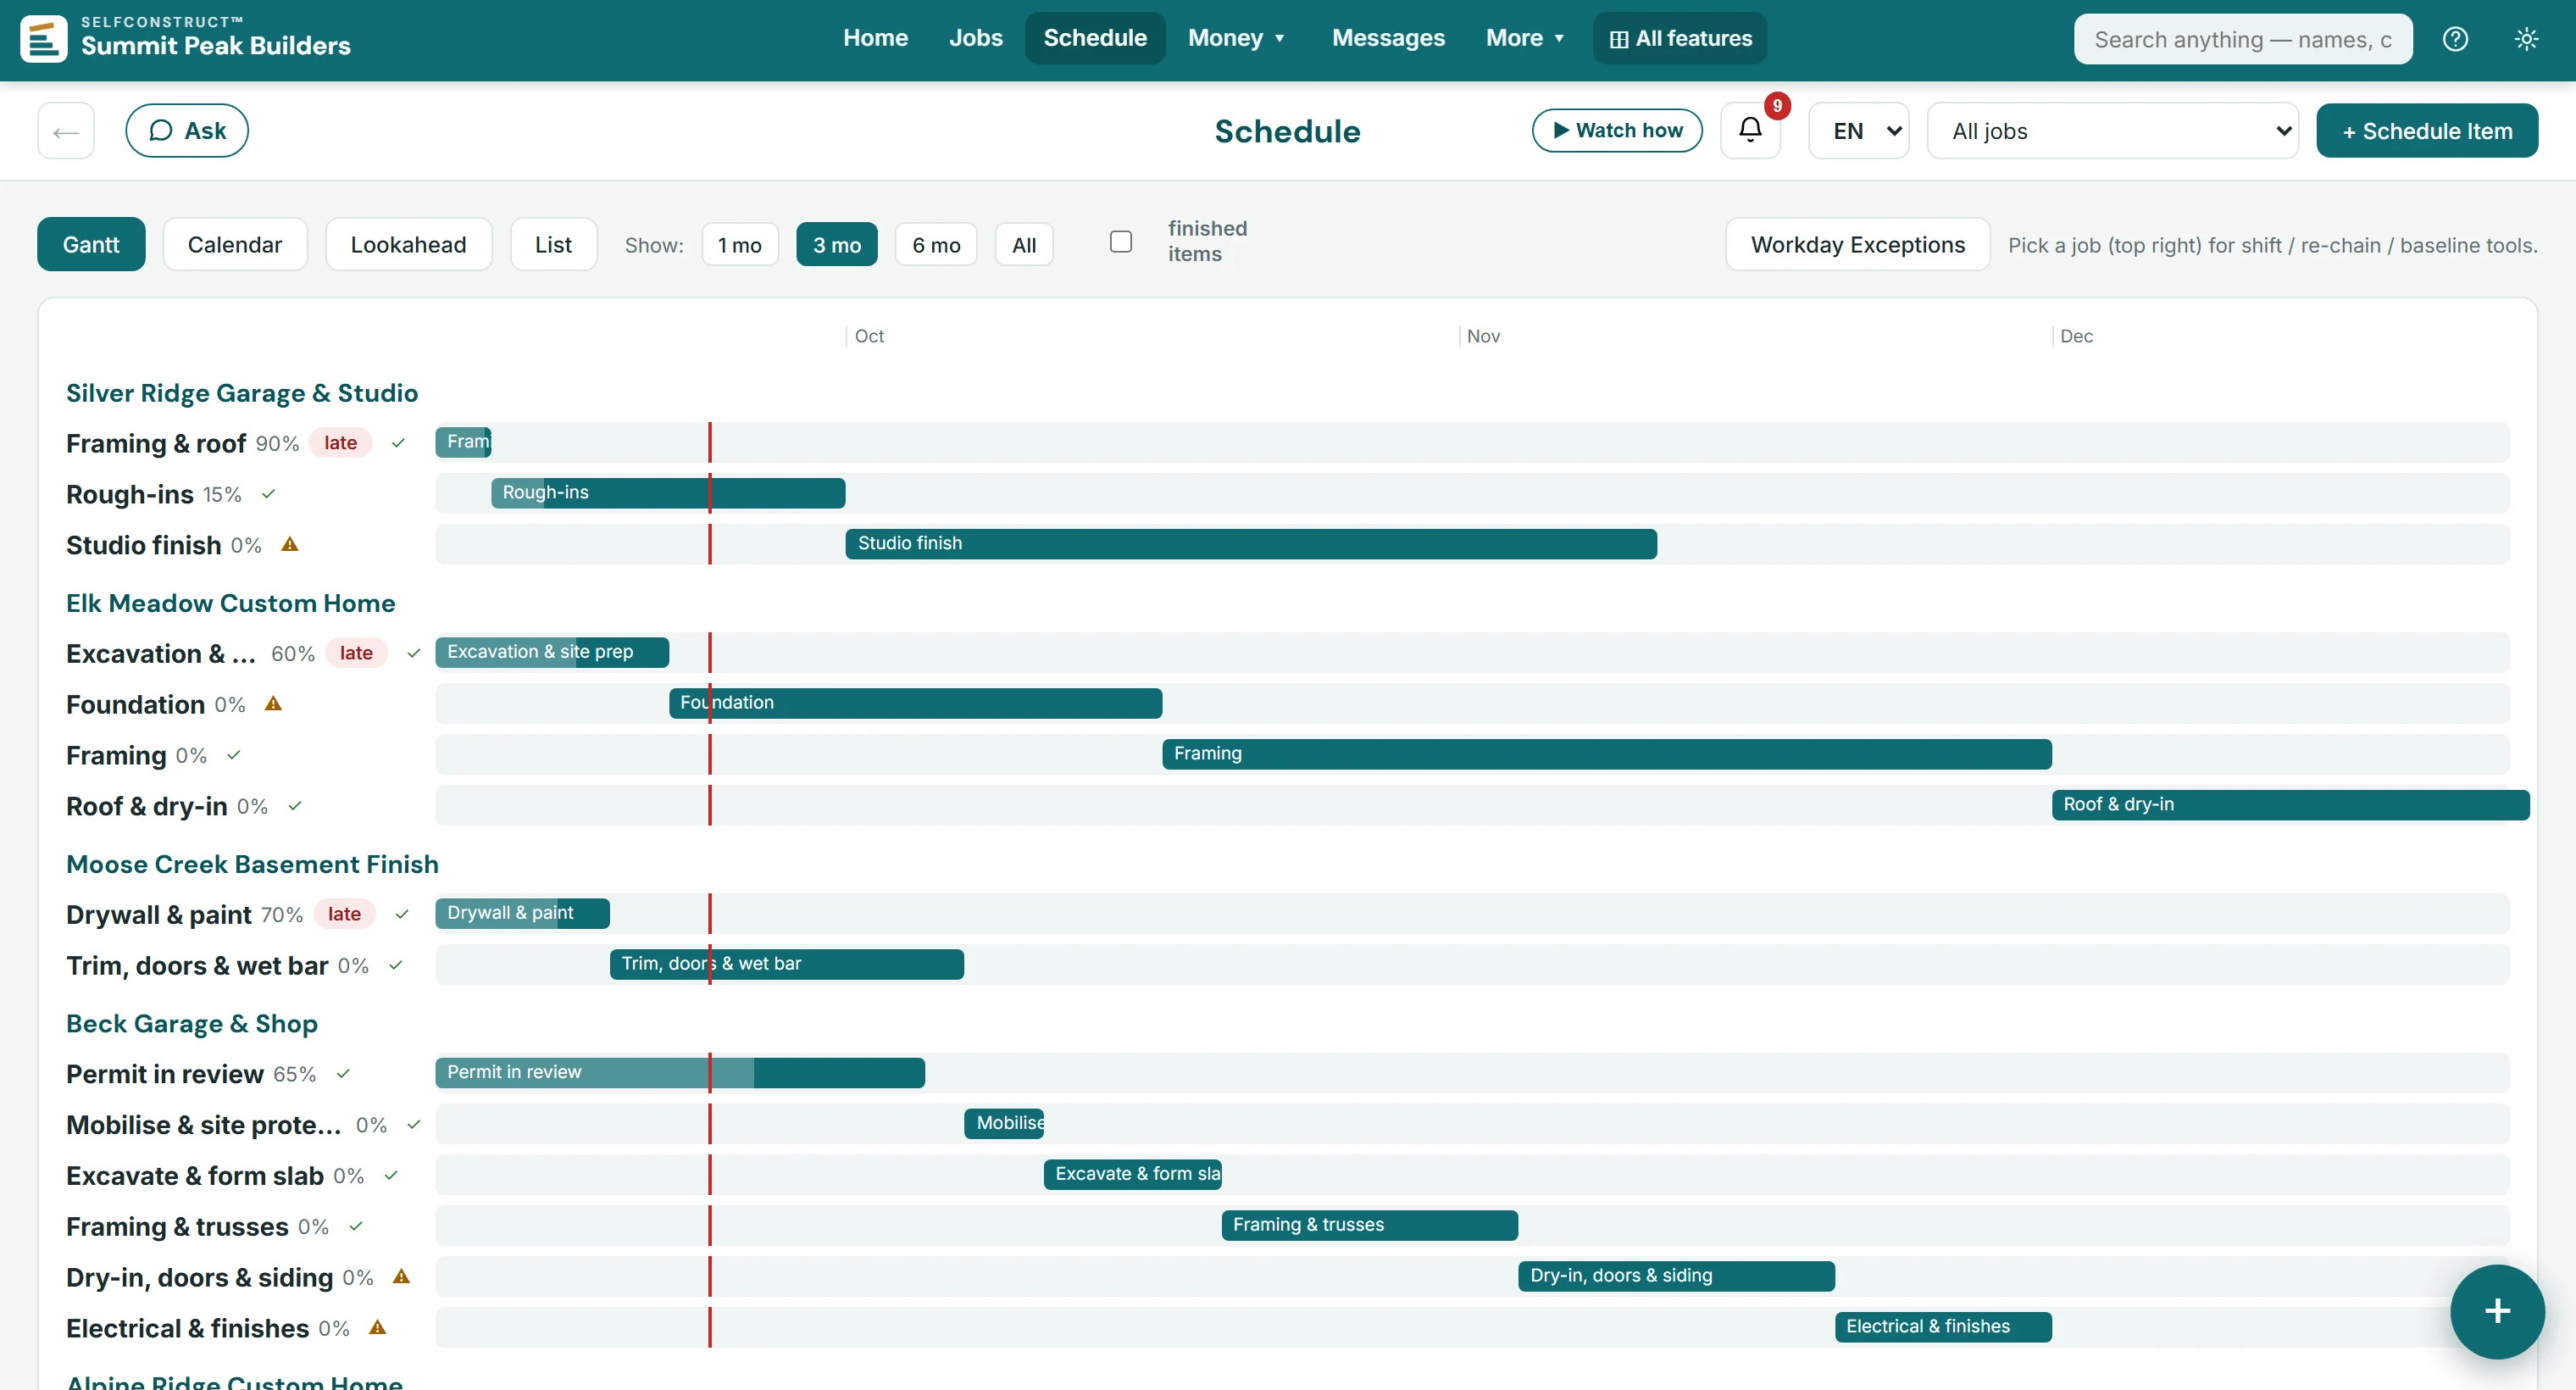Click the Ask chat button
This screenshot has width=2576, height=1390.
click(x=187, y=130)
